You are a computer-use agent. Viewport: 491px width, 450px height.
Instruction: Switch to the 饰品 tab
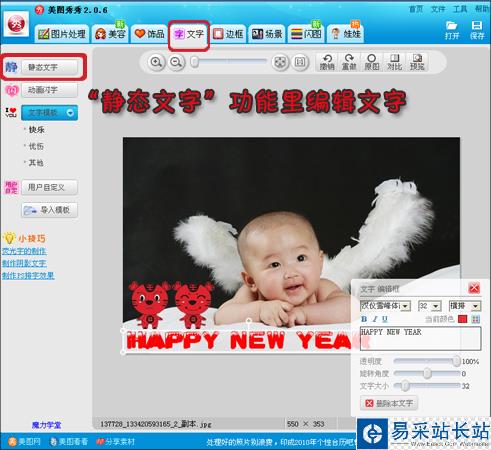[149, 34]
